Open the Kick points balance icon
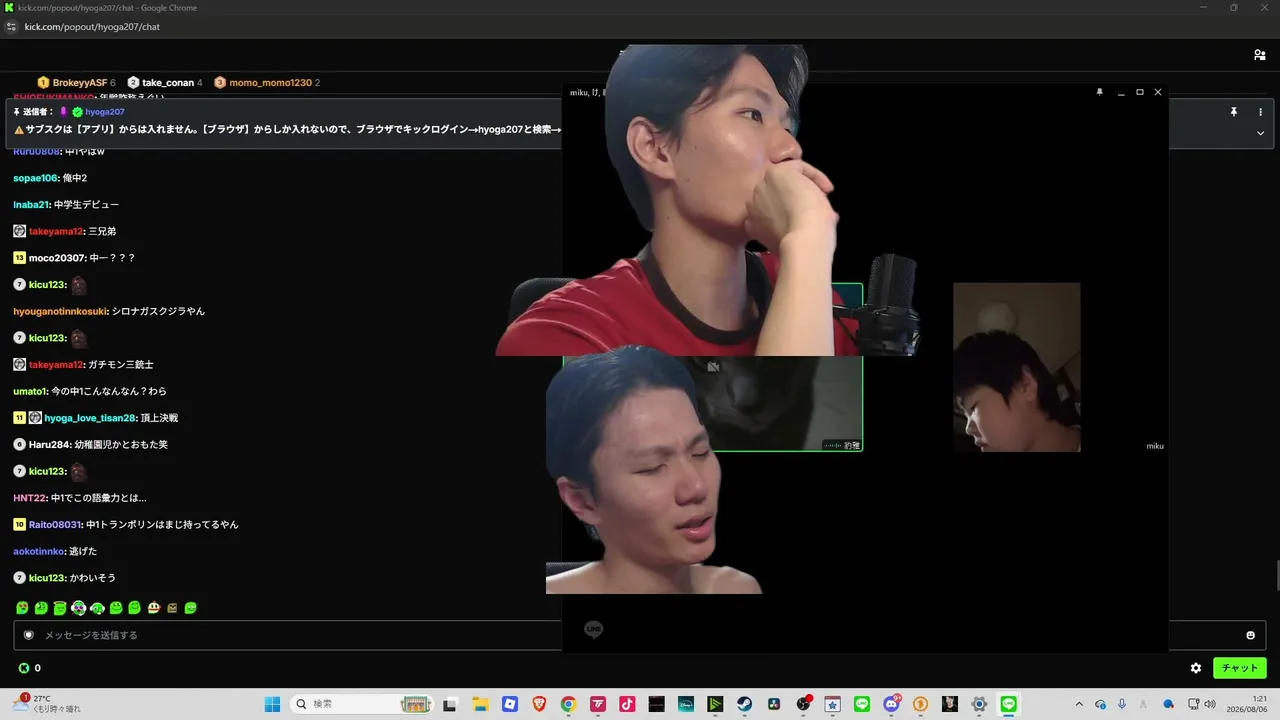Image resolution: width=1280 pixels, height=720 pixels. tap(24, 668)
